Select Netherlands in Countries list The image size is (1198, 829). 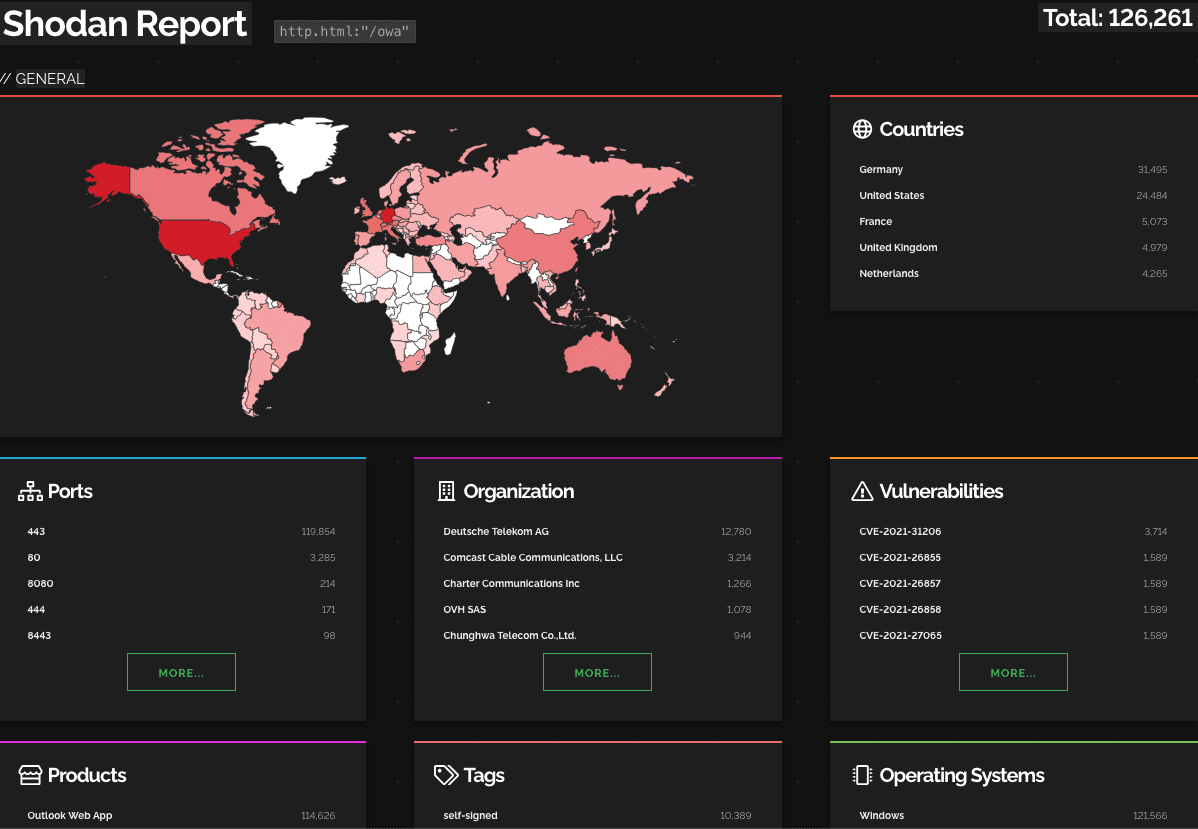[x=1013, y=274]
